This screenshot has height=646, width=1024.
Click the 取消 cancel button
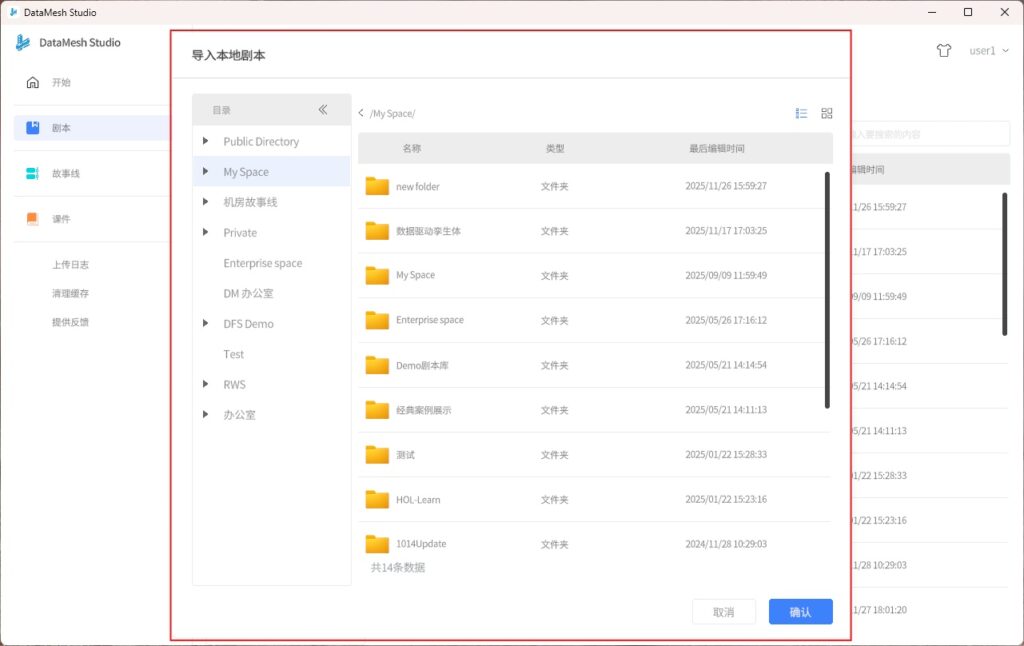(x=723, y=612)
